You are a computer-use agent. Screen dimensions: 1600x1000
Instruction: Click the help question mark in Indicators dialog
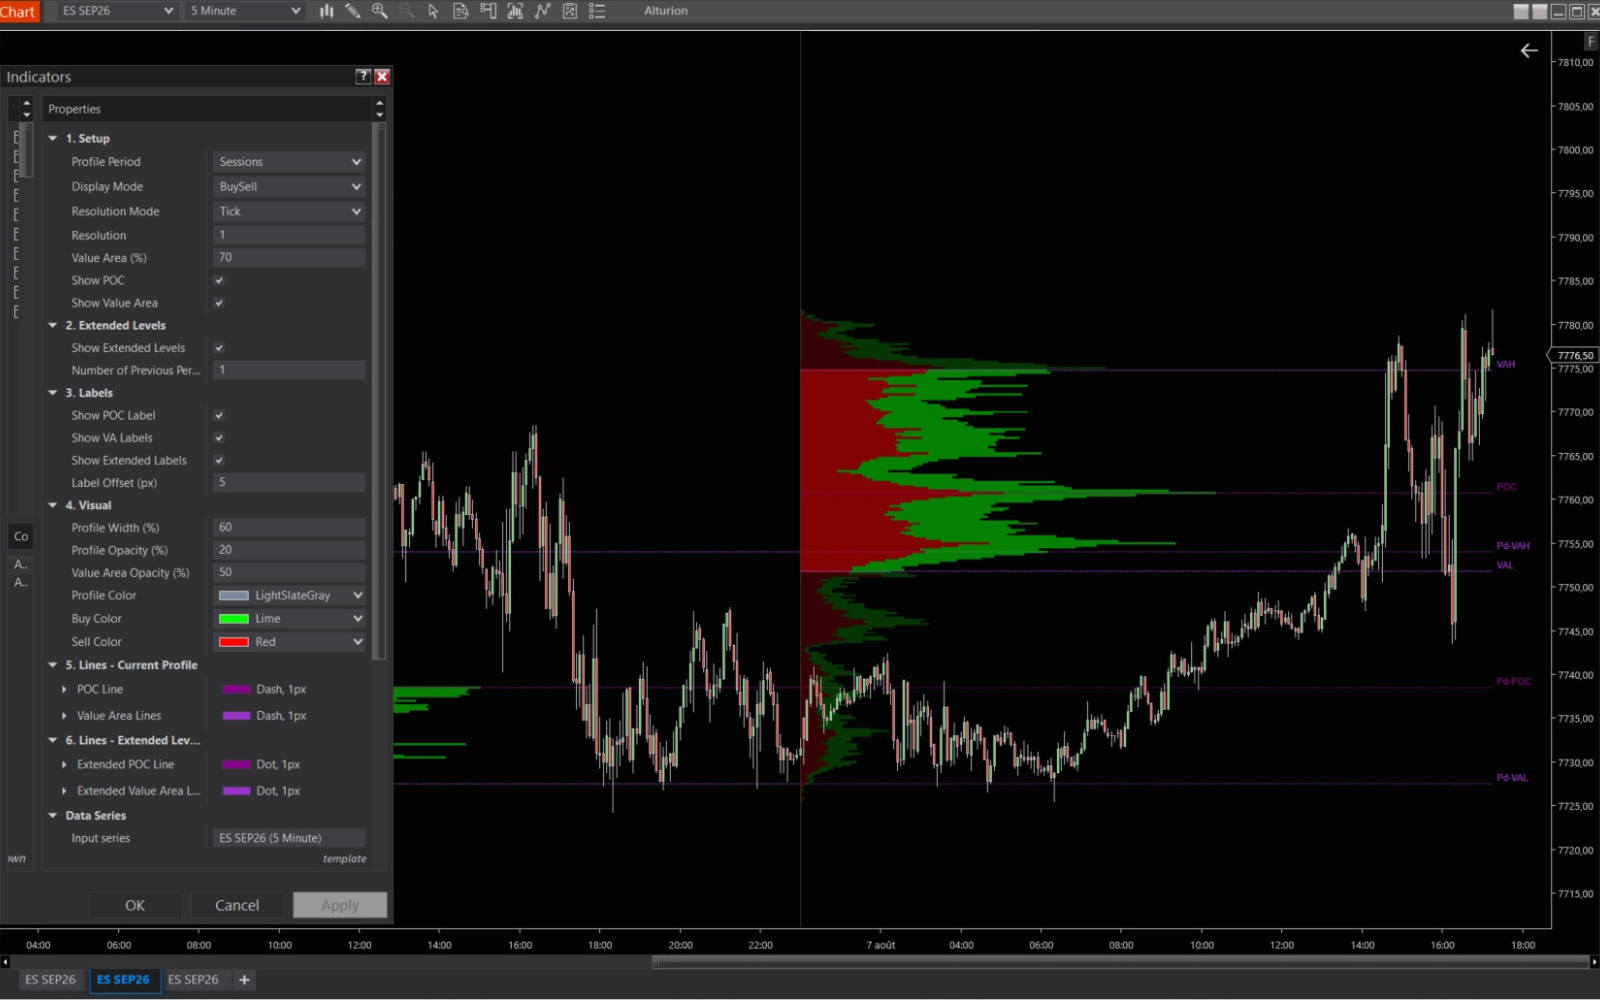pos(363,76)
